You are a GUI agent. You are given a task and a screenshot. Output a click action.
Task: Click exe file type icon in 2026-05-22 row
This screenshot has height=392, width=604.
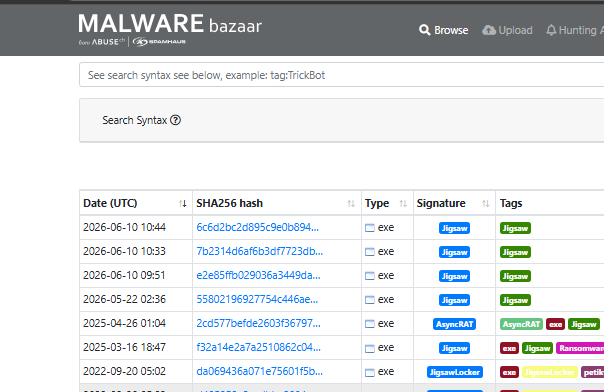click(x=369, y=300)
